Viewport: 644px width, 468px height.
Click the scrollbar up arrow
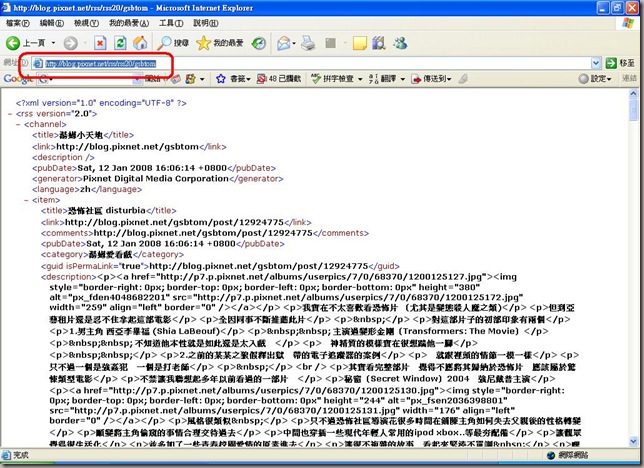(x=633, y=93)
